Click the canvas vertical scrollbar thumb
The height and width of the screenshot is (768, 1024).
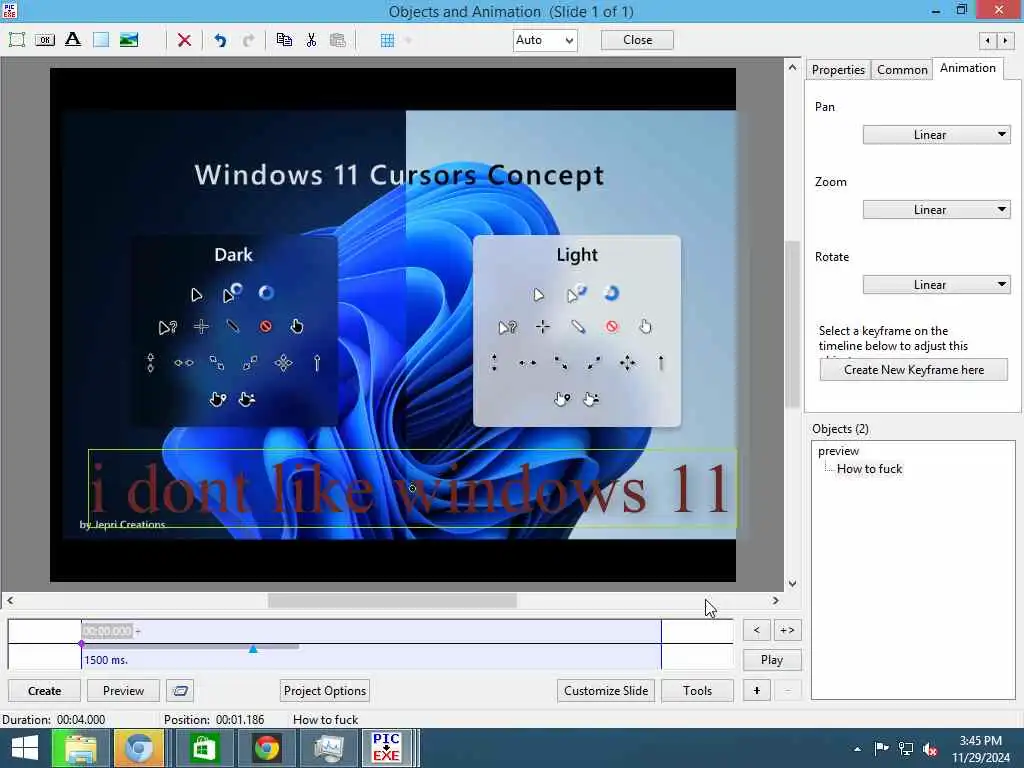click(x=792, y=325)
